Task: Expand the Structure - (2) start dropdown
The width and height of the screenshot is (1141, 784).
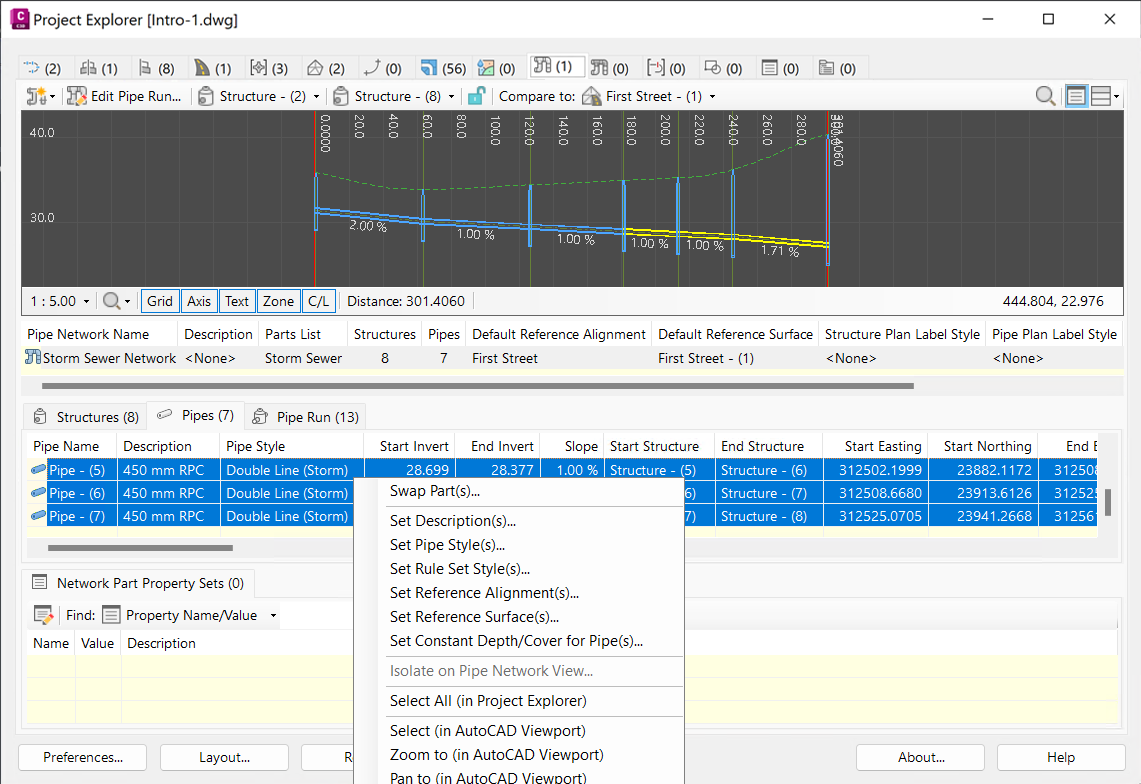Action: (x=317, y=96)
